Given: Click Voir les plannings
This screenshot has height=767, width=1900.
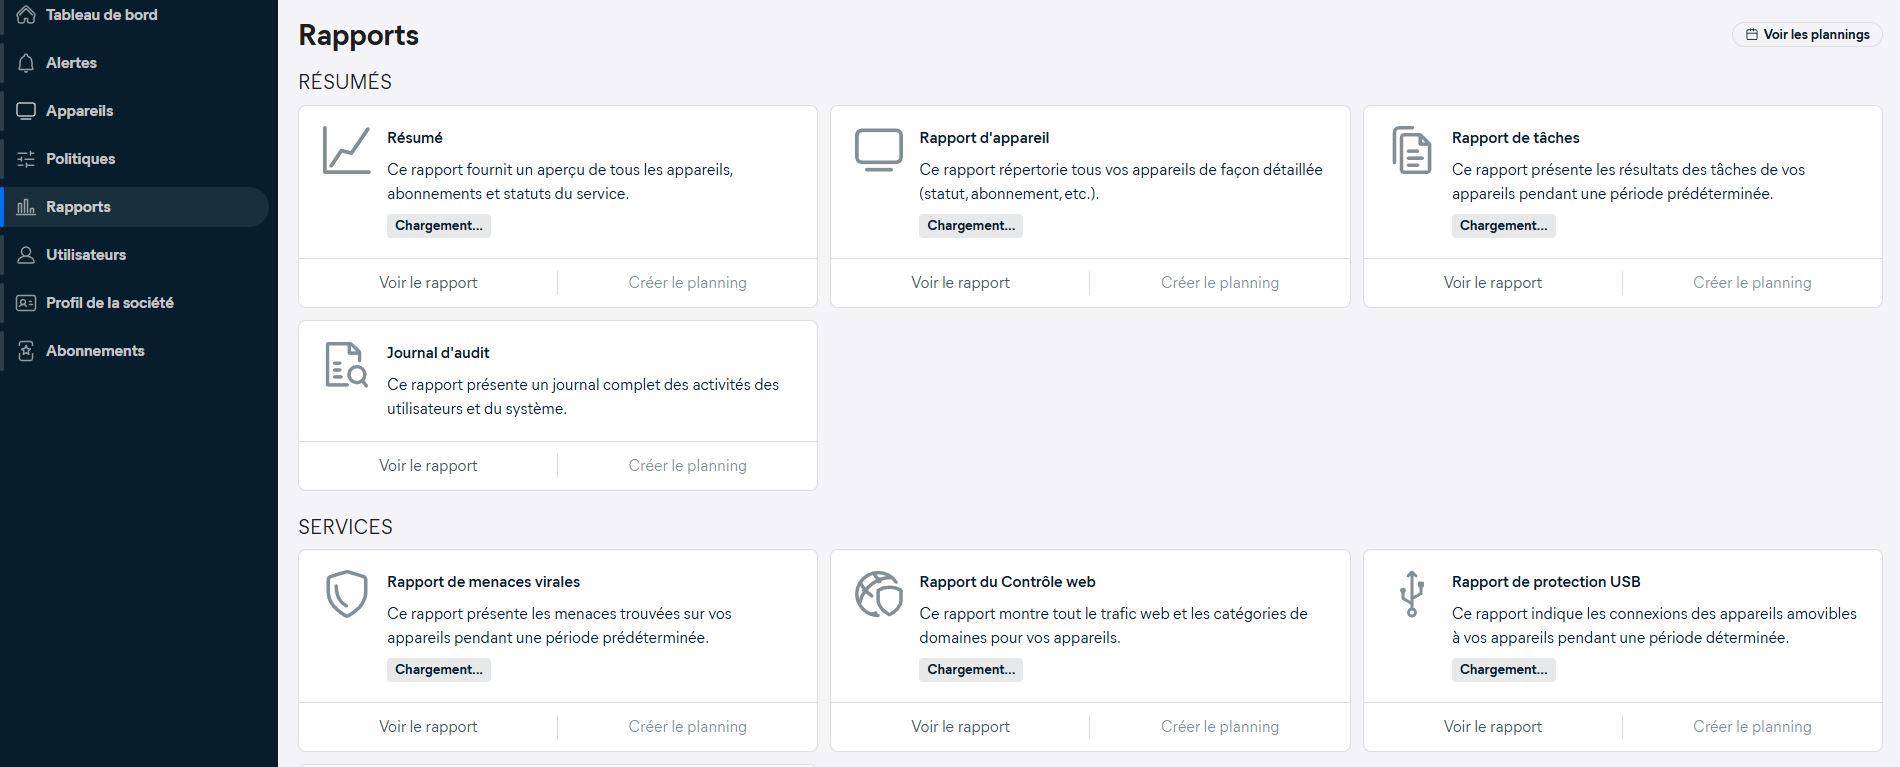Looking at the screenshot, I should pos(1806,33).
